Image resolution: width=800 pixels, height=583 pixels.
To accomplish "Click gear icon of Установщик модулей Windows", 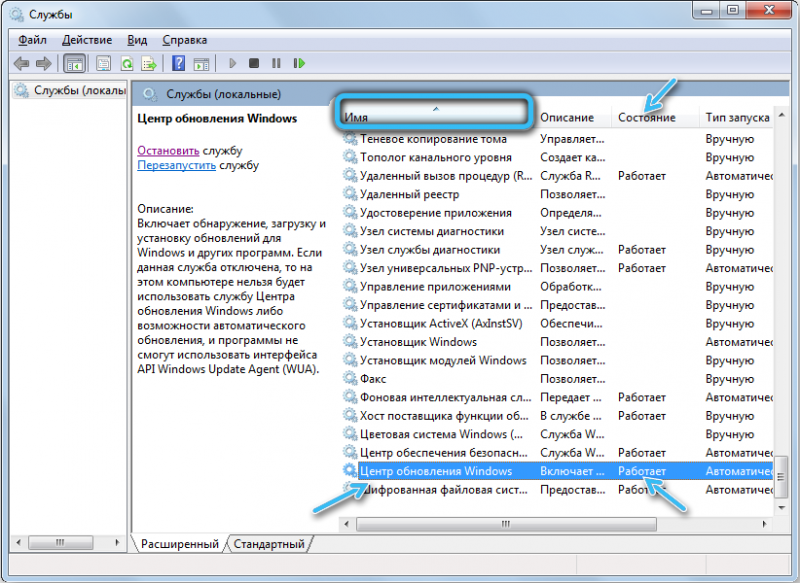I will [349, 360].
